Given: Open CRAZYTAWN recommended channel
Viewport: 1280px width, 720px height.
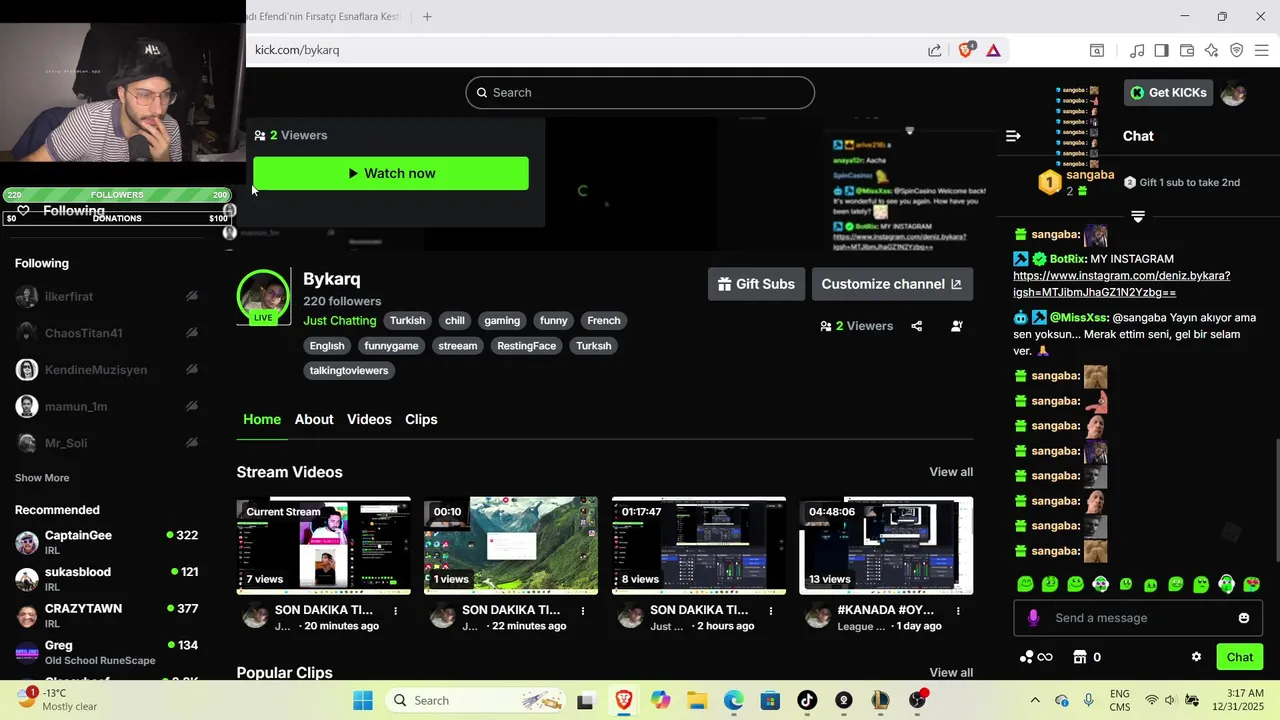Looking at the screenshot, I should tap(107, 615).
